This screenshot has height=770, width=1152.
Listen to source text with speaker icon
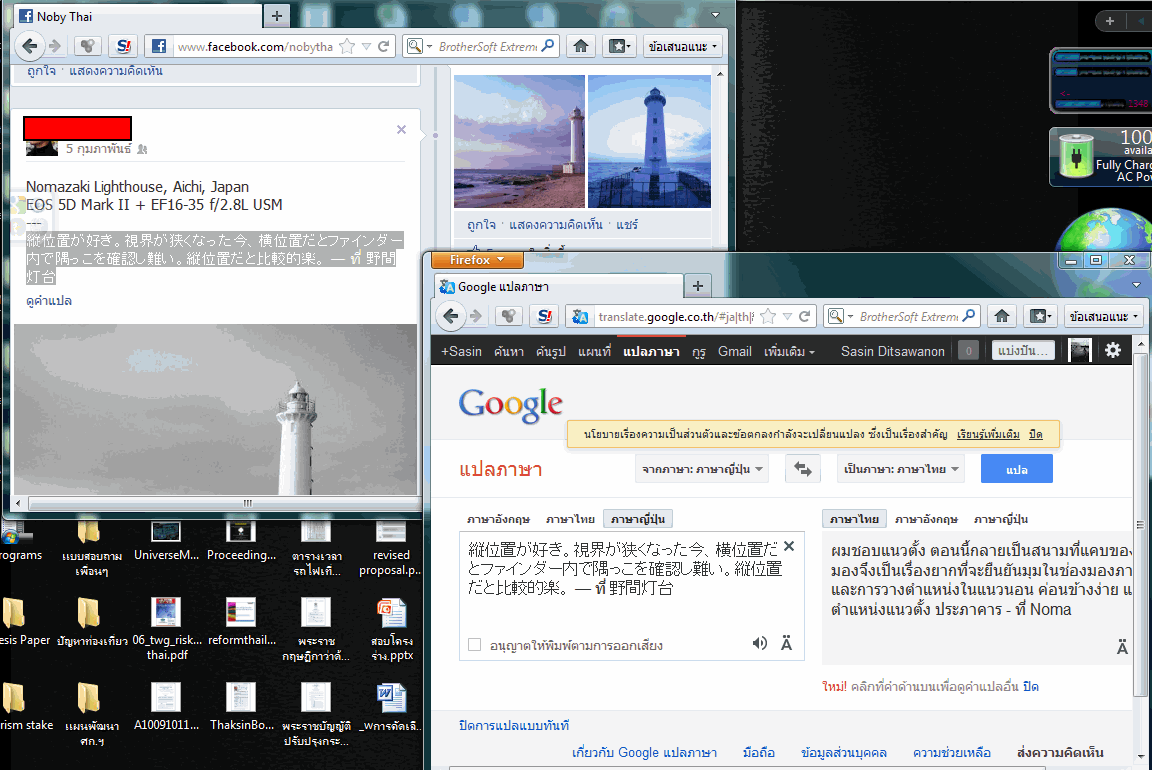click(760, 644)
